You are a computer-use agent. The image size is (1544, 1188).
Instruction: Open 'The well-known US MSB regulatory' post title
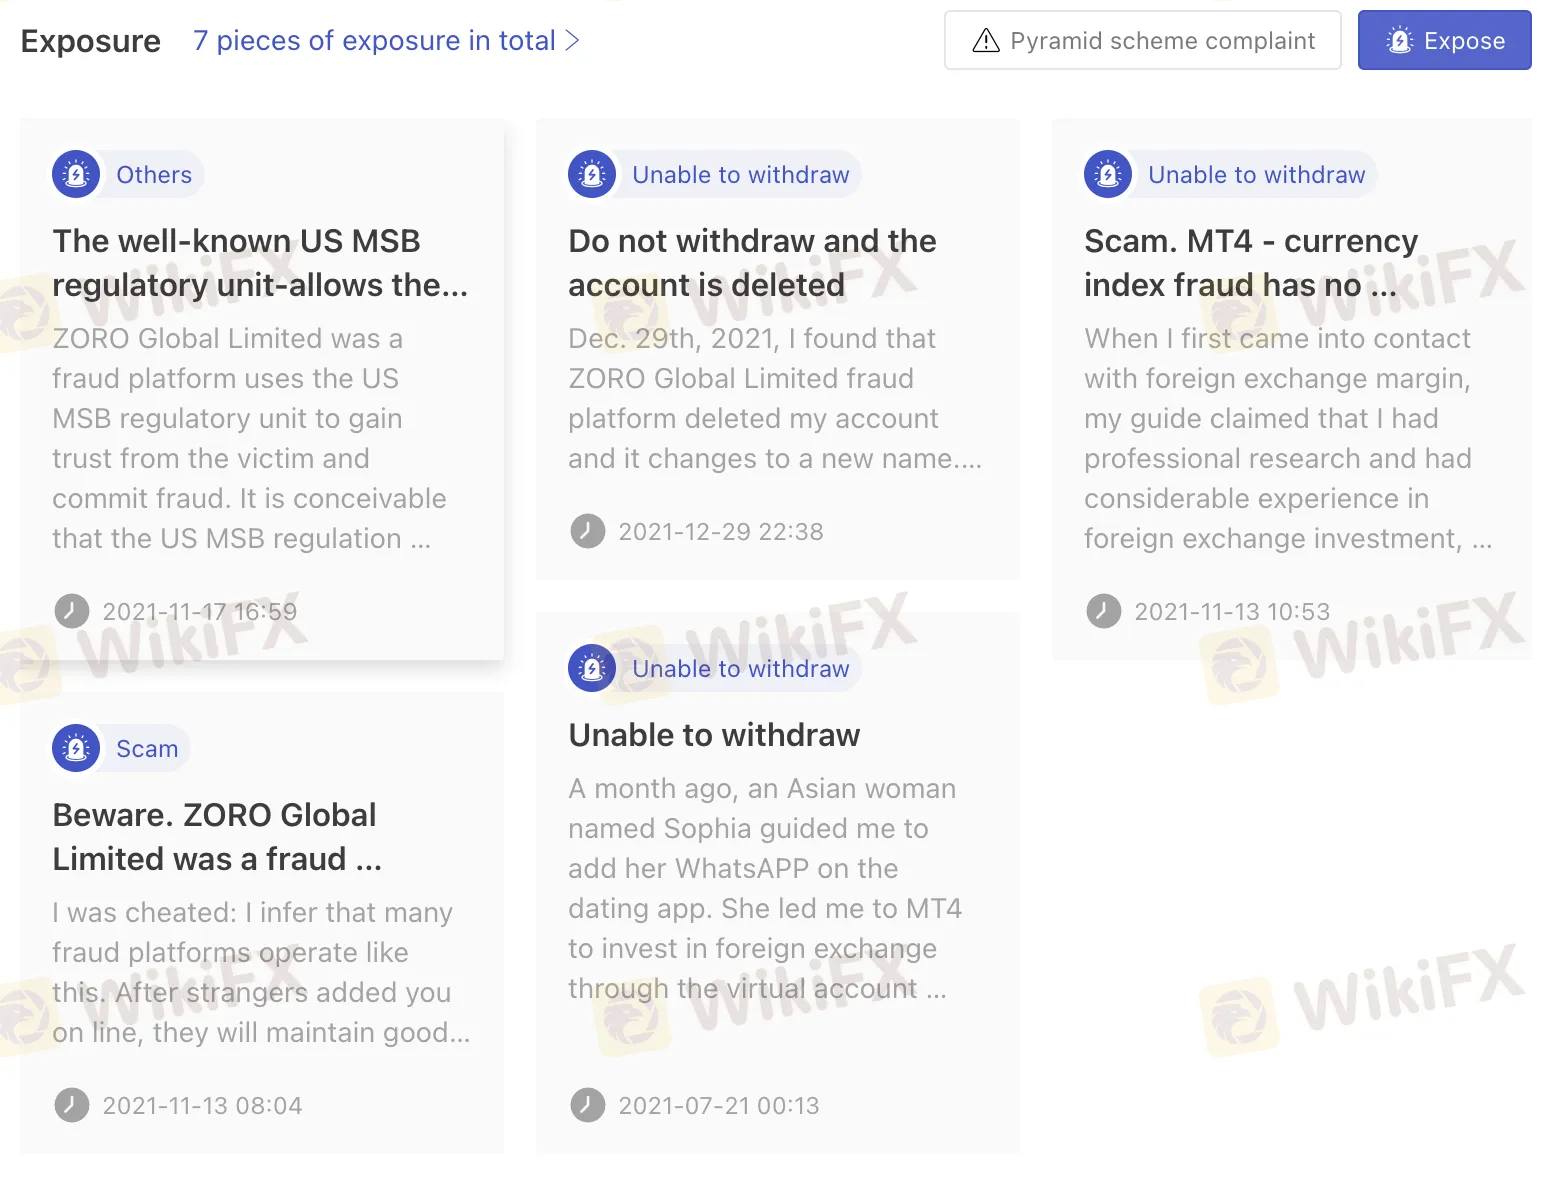[260, 263]
